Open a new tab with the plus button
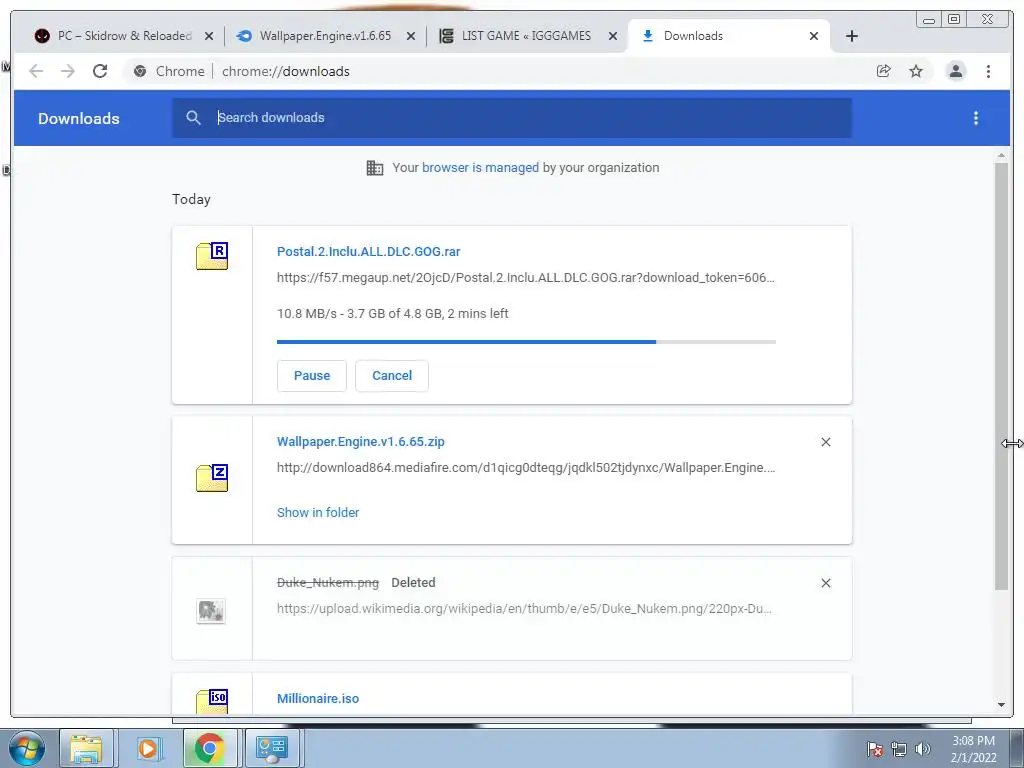 (x=852, y=36)
